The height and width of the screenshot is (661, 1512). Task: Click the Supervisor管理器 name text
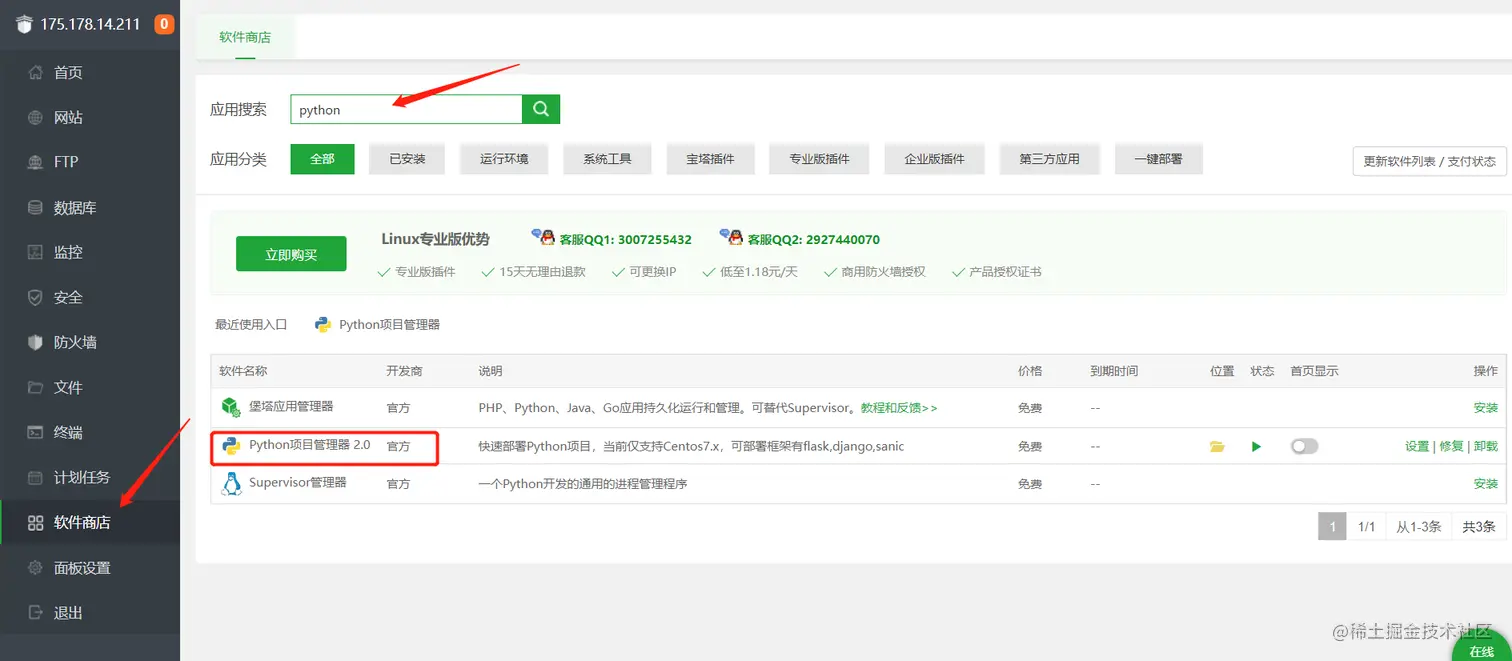tap(298, 483)
